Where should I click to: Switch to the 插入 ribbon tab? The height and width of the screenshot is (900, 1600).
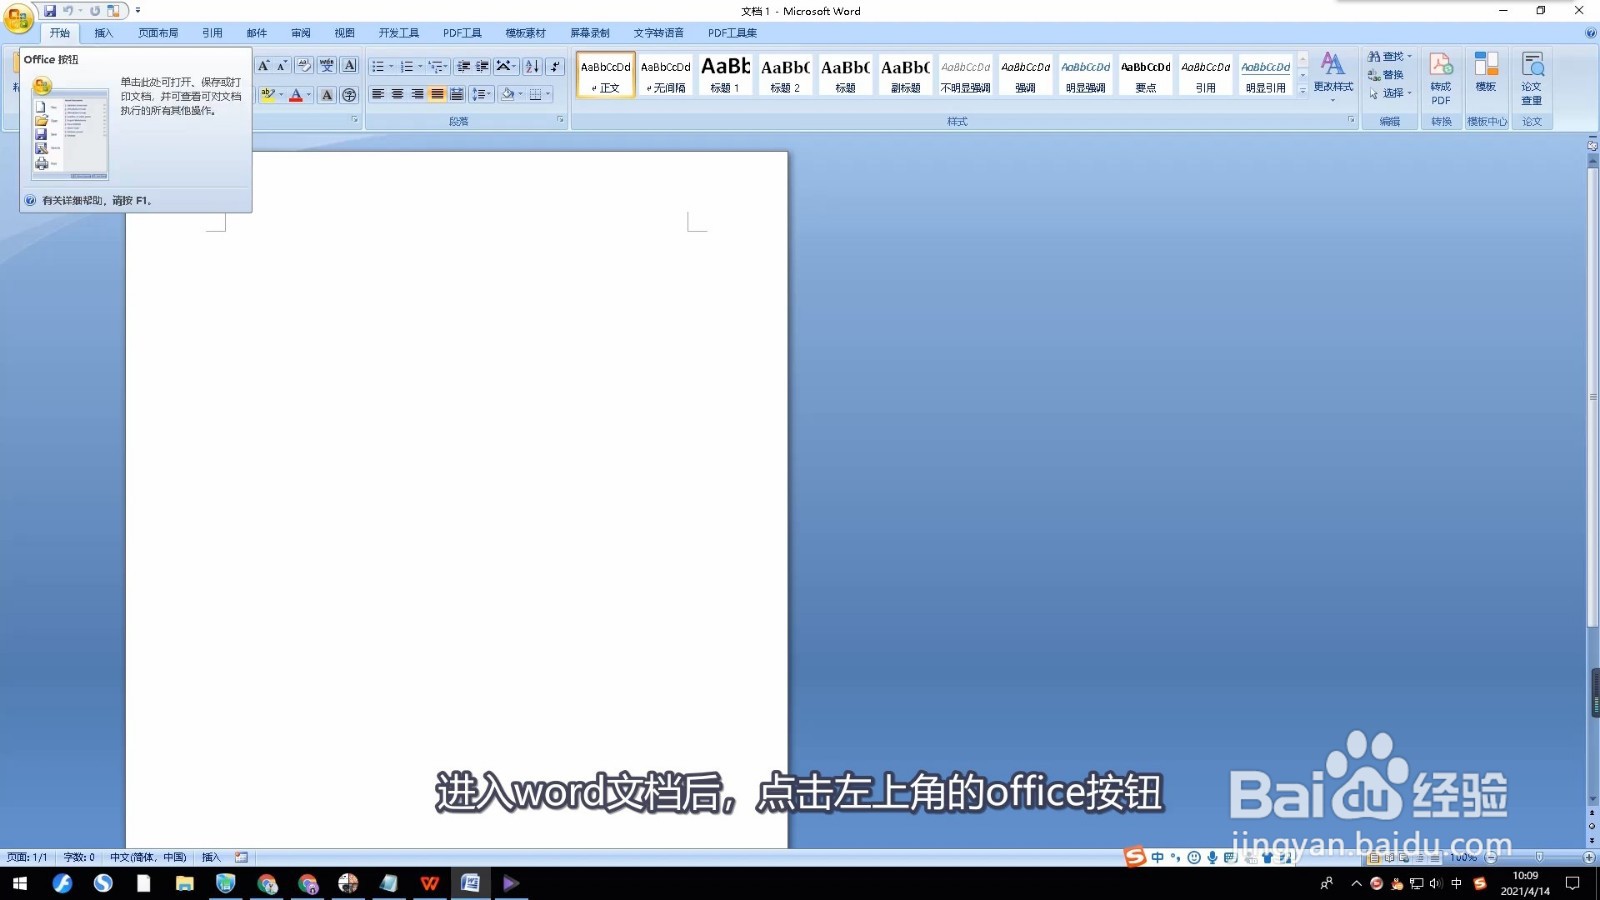click(x=102, y=32)
